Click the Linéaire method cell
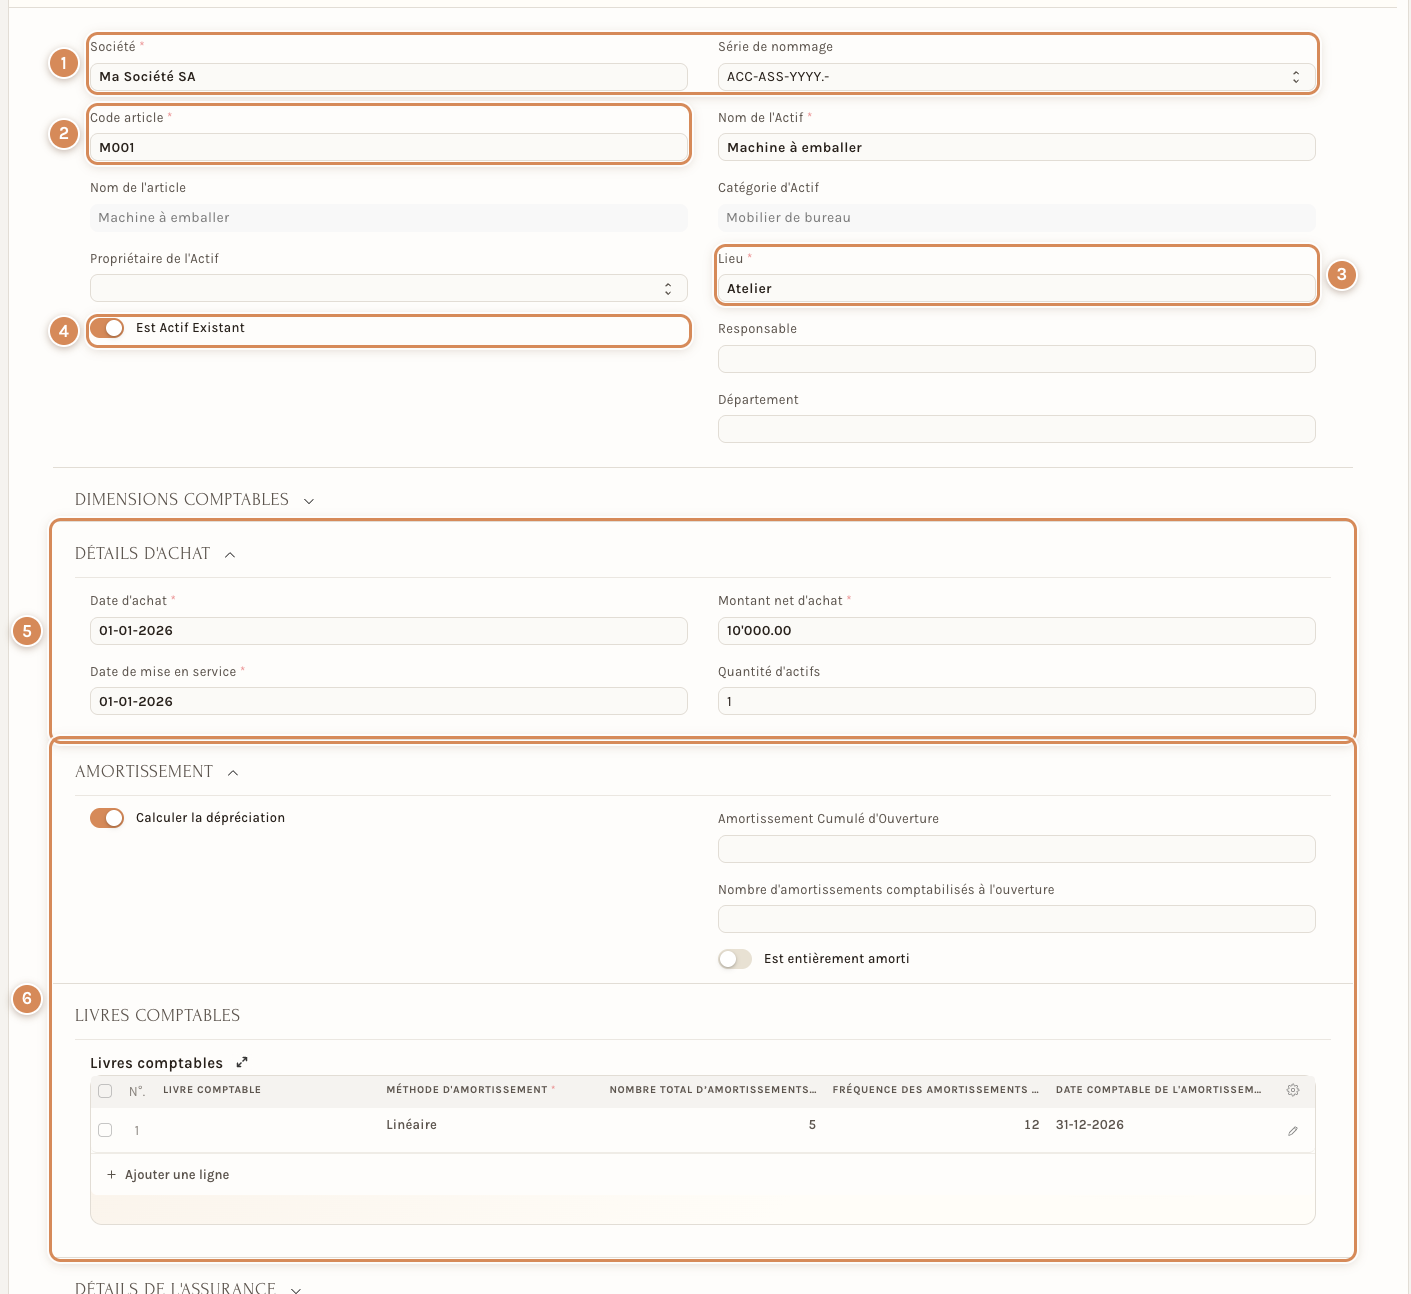Viewport: 1411px width, 1294px height. tap(490, 1130)
